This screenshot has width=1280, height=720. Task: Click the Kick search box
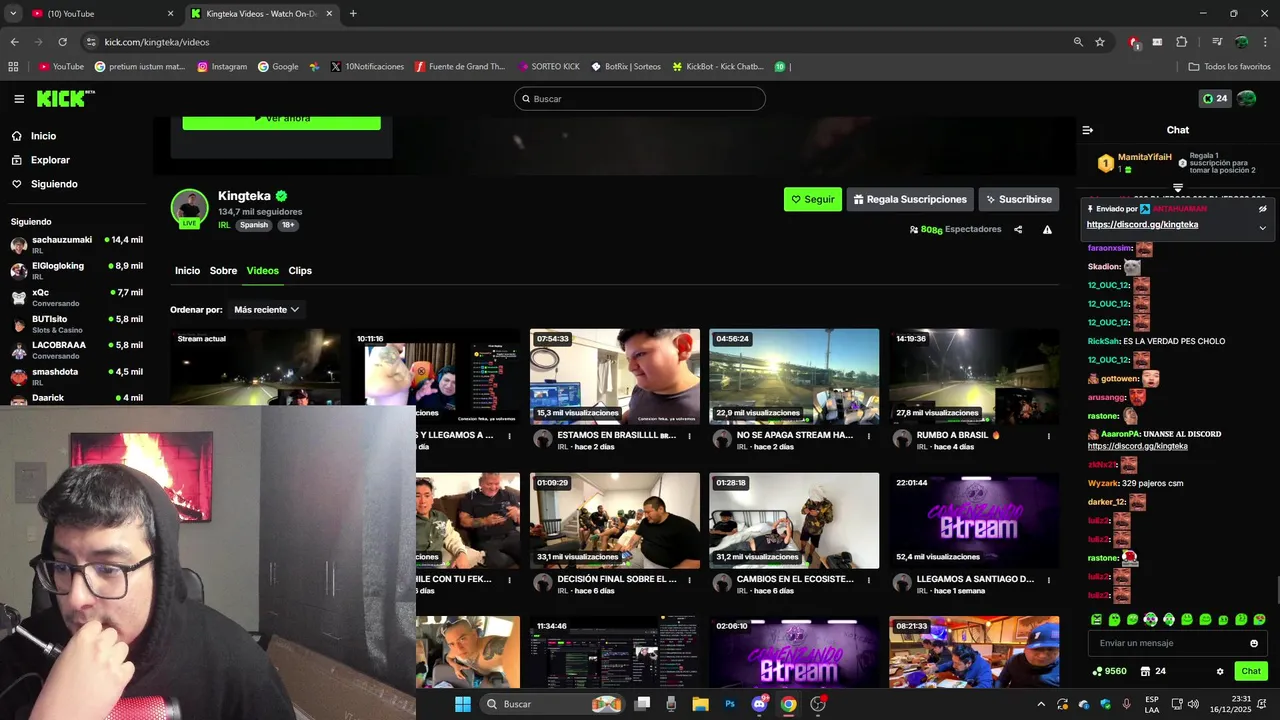click(640, 99)
